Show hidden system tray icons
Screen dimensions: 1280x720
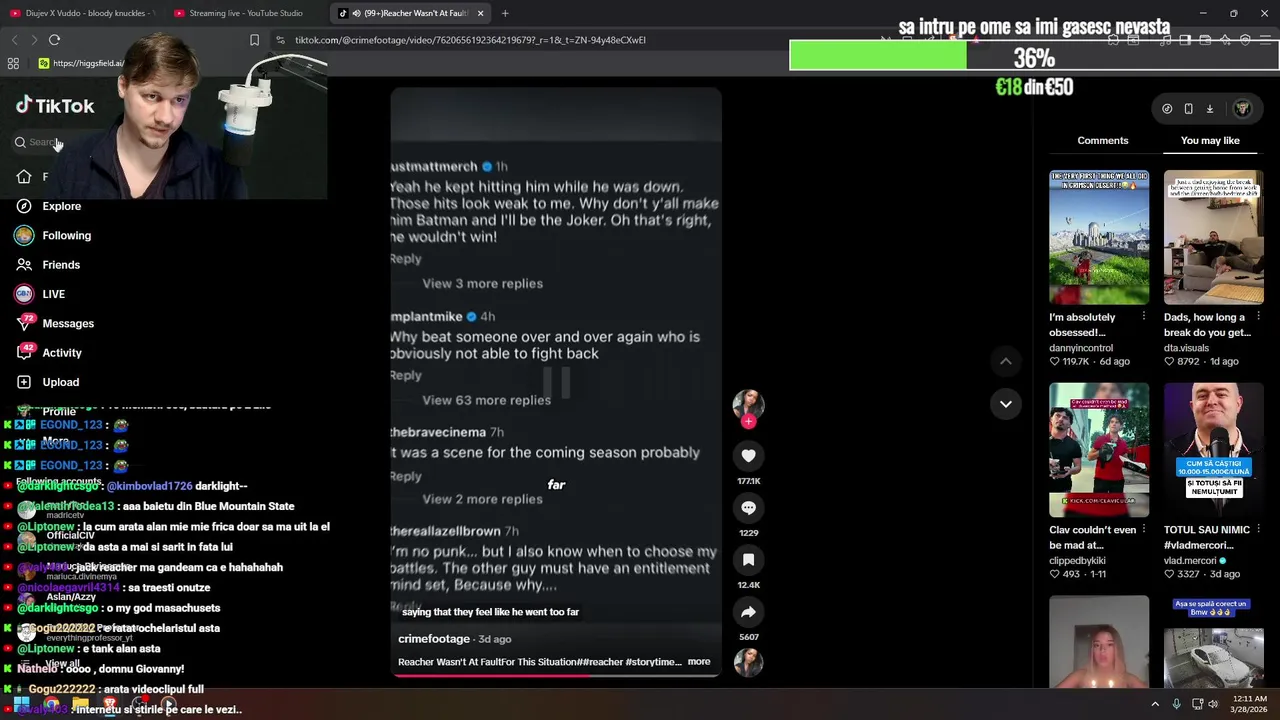(x=1155, y=704)
